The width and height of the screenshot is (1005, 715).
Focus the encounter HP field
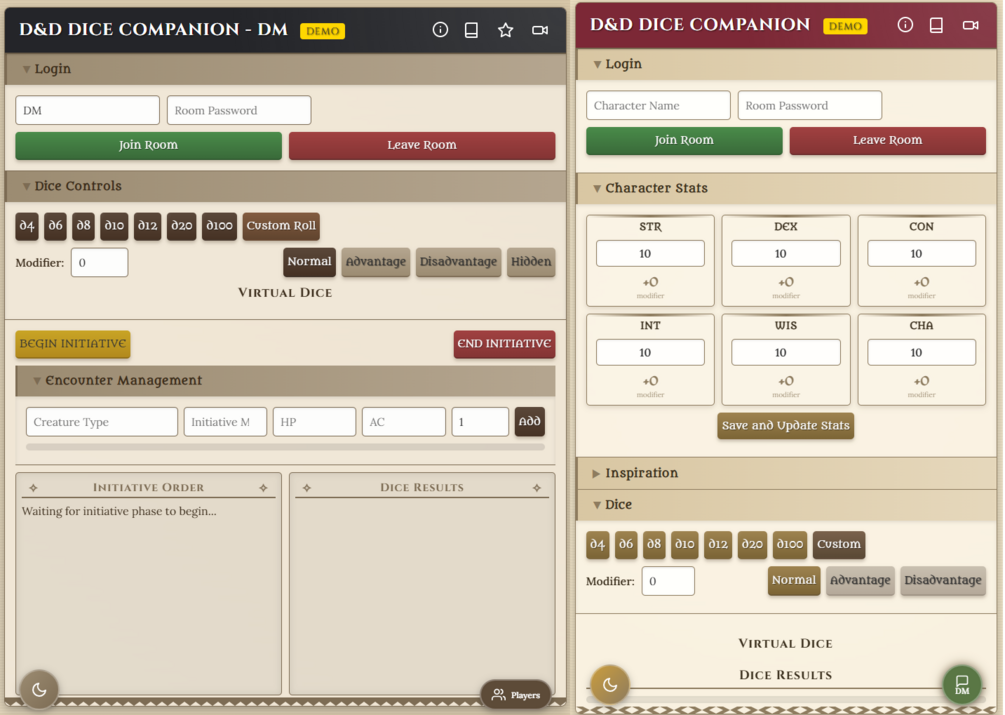click(x=314, y=422)
